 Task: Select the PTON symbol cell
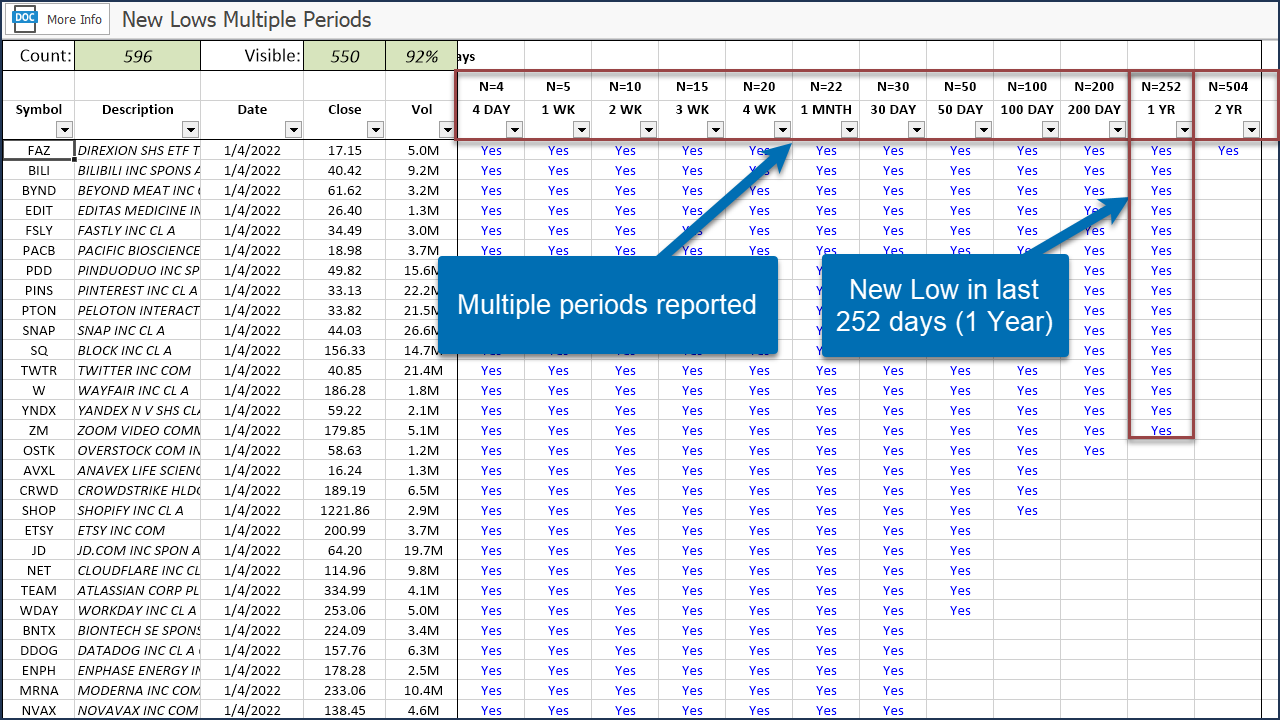pyautogui.click(x=39, y=310)
